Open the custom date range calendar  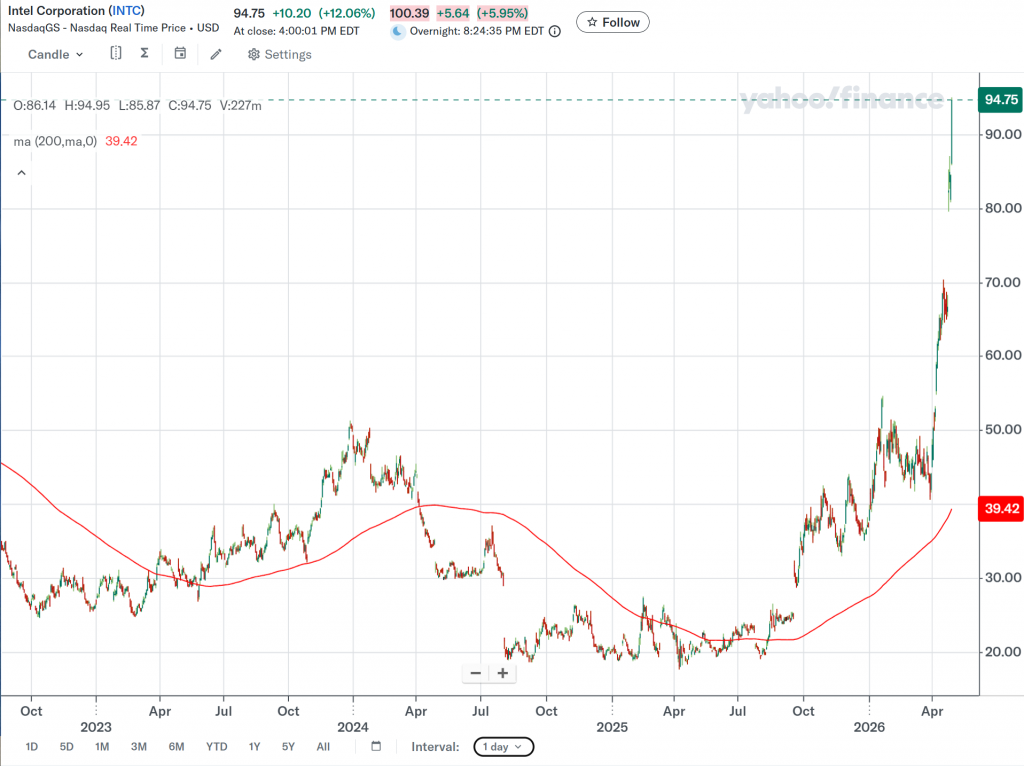[376, 746]
